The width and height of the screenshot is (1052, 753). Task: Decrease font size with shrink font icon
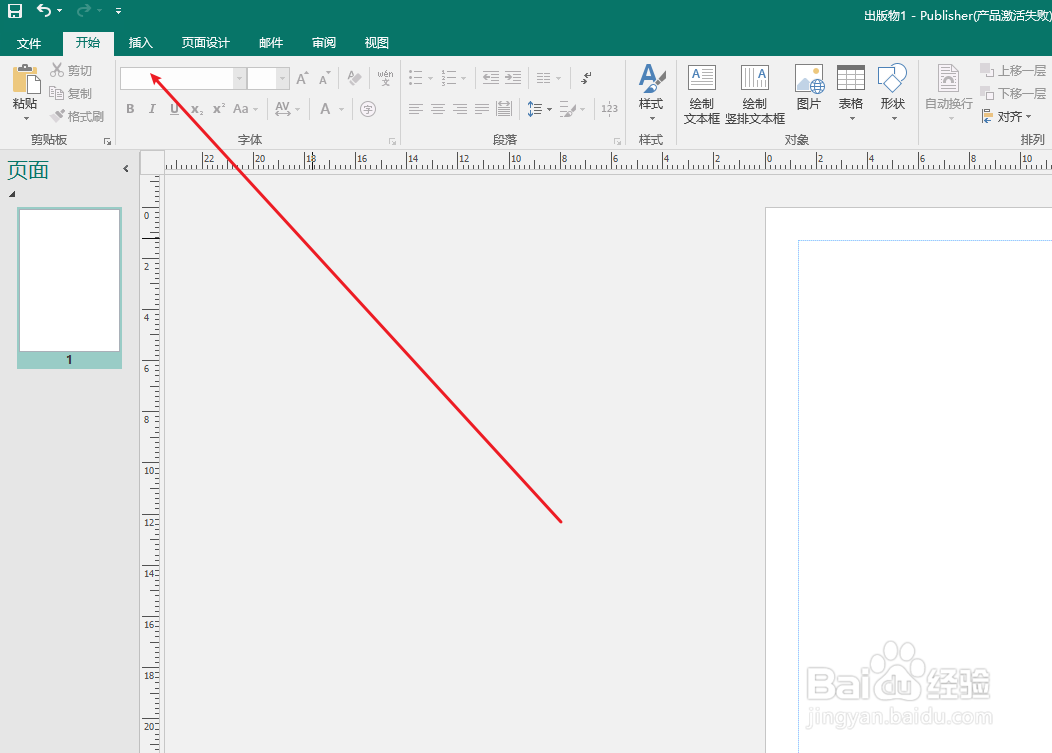tap(325, 79)
